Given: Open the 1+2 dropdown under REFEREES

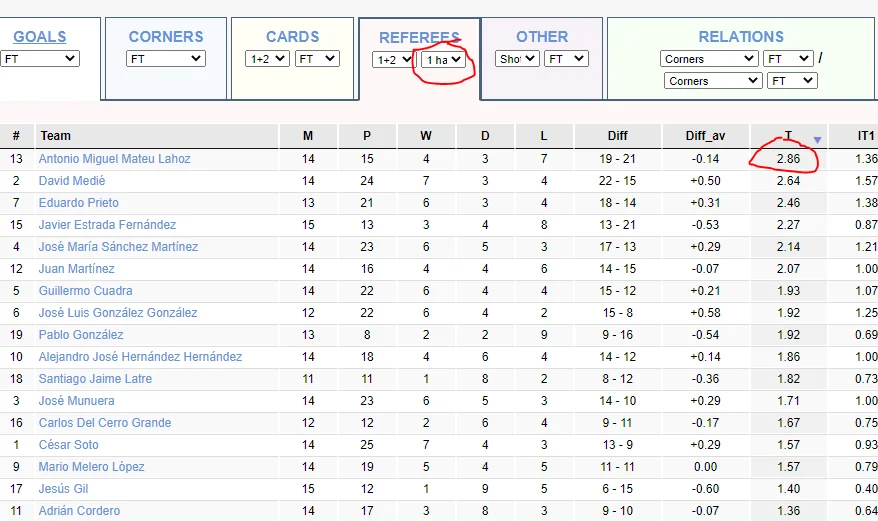Looking at the screenshot, I should [x=393, y=60].
